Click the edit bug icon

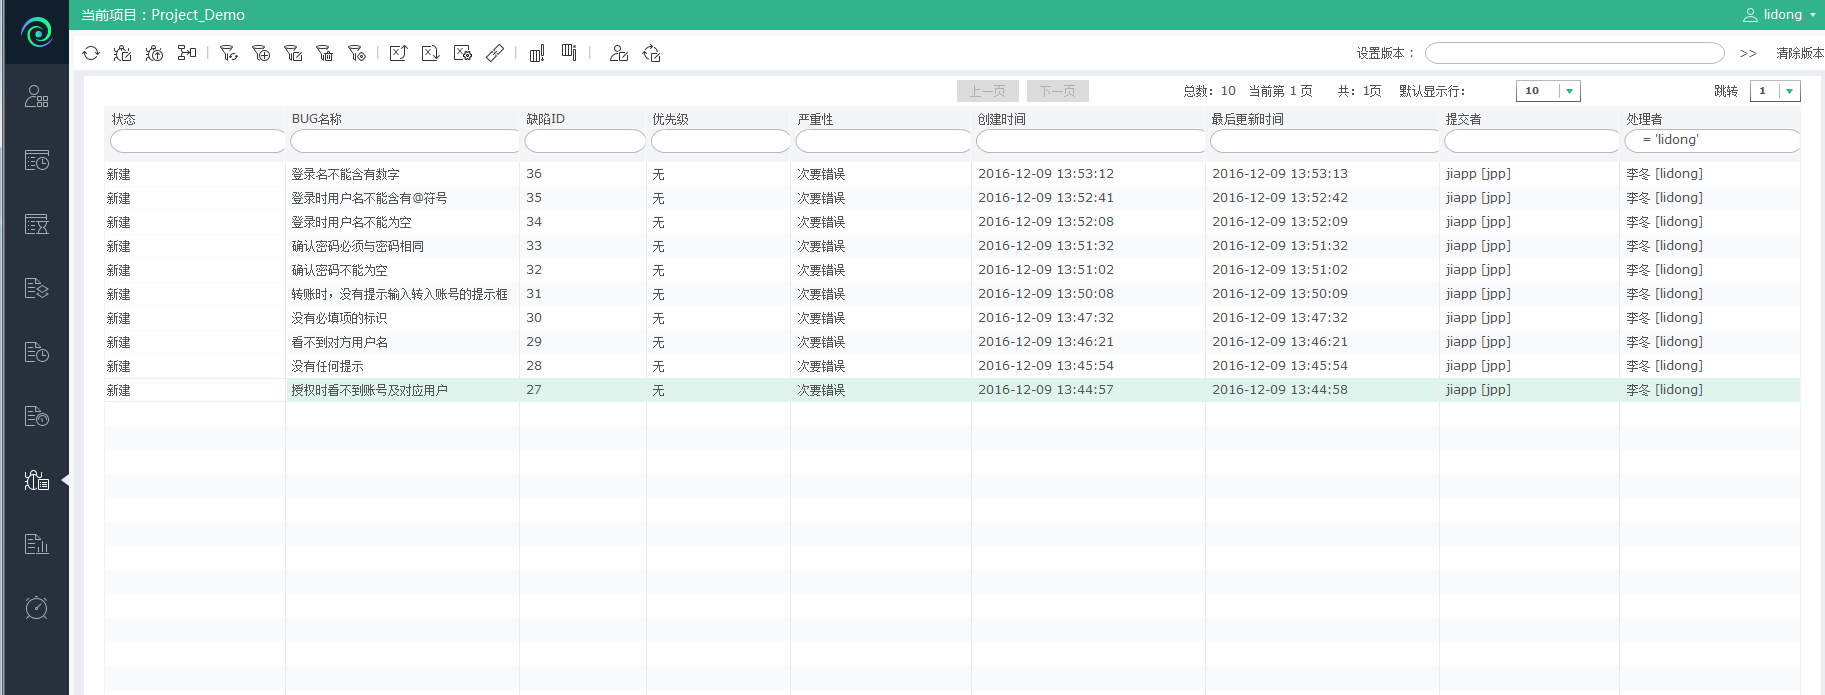coord(122,53)
